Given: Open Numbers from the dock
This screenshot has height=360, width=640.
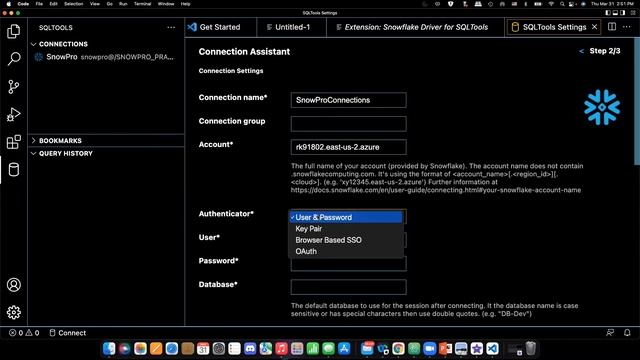Looking at the screenshot, I should (x=313, y=349).
